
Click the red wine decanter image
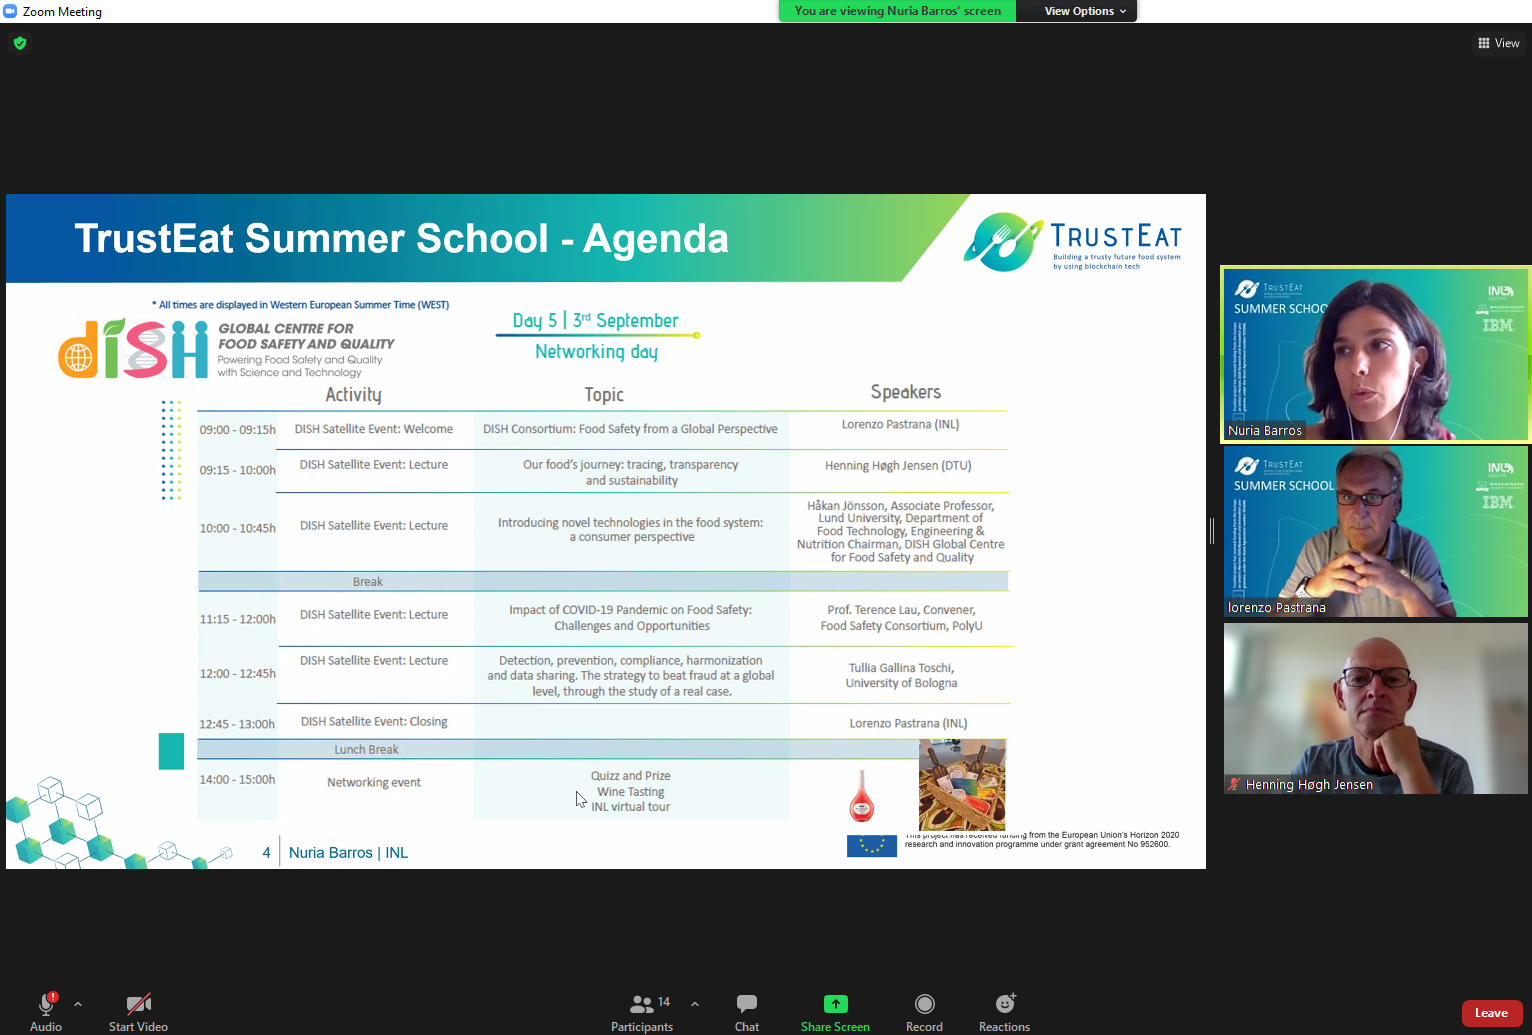pyautogui.click(x=861, y=796)
